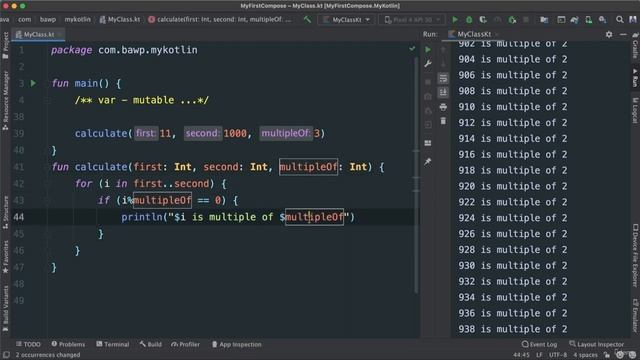
Task: Open Device File Explorer side tab
Action: pos(635,255)
